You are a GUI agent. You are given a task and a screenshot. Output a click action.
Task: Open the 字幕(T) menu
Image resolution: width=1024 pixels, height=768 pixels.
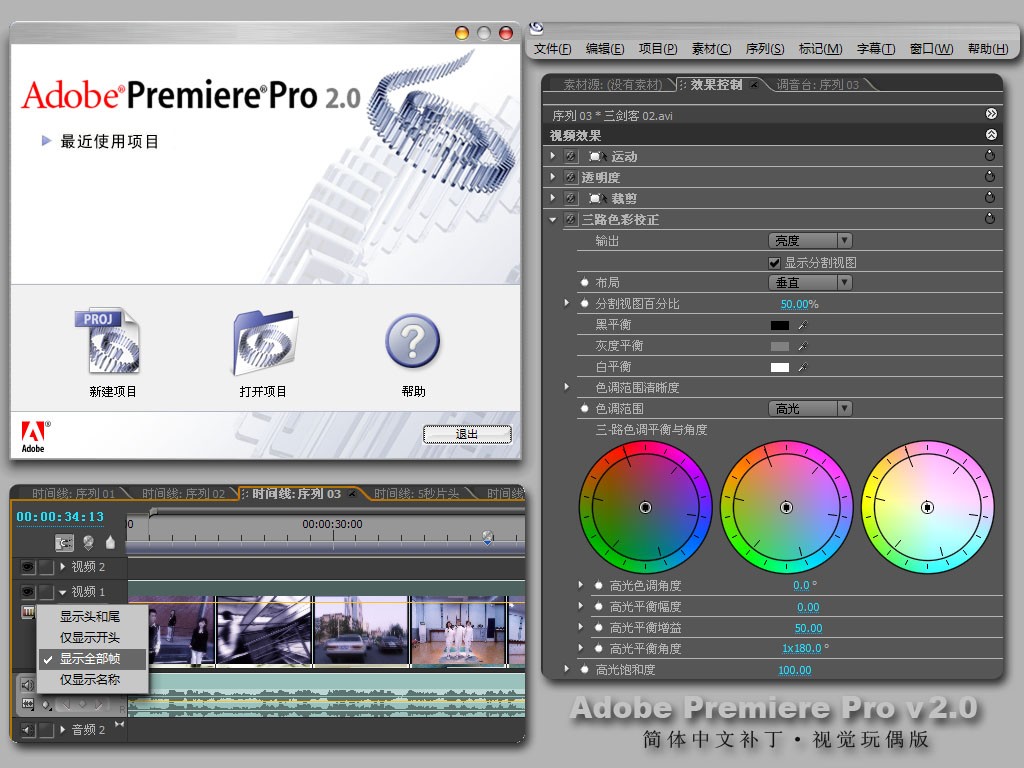point(876,49)
